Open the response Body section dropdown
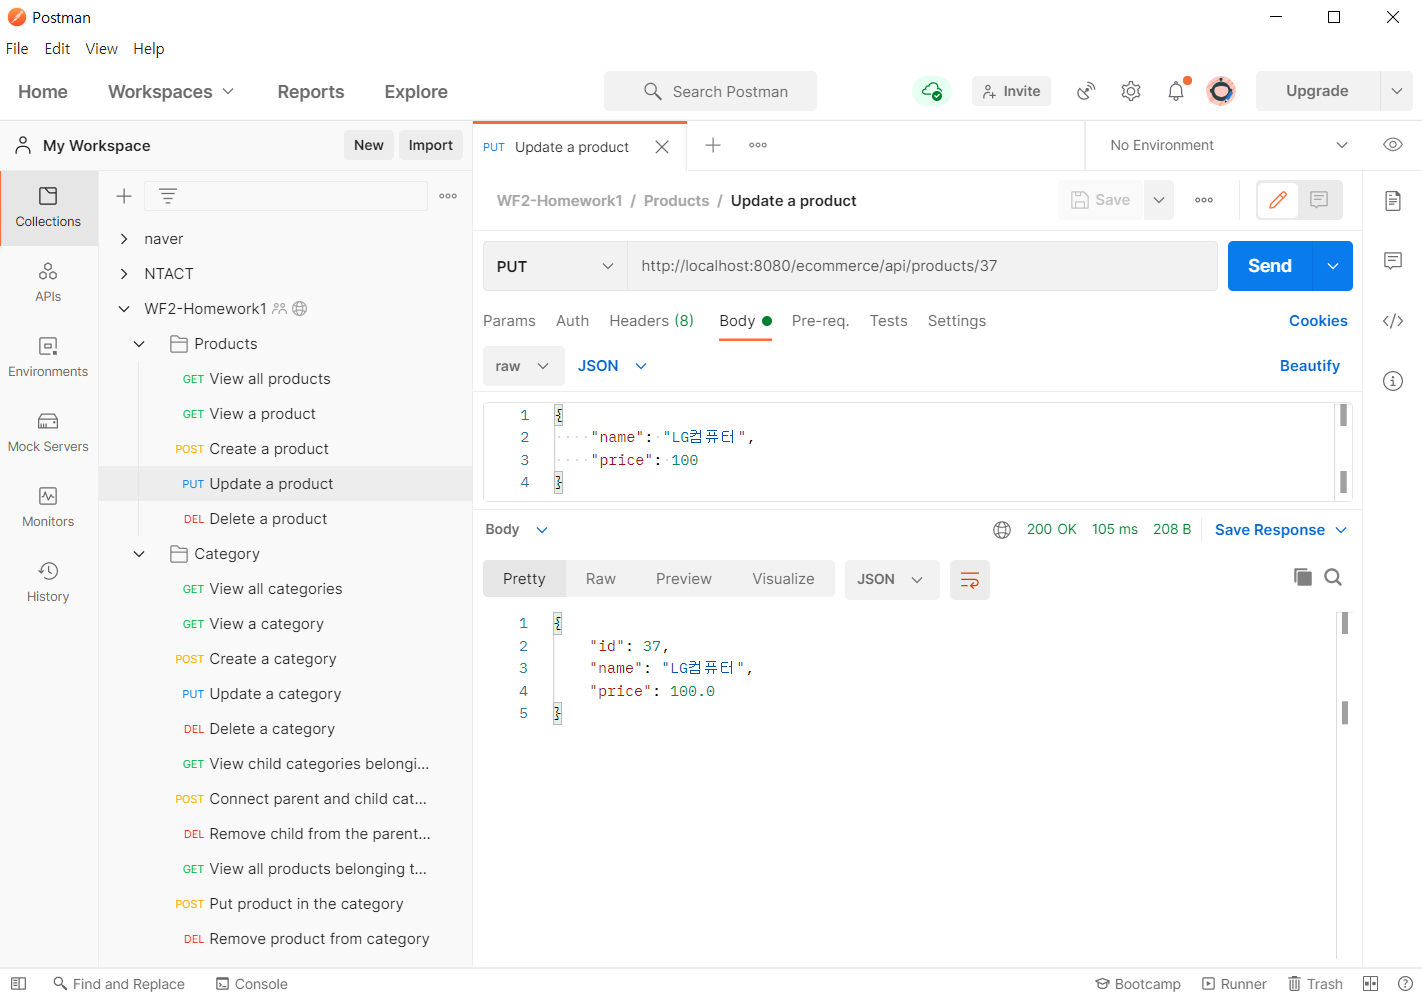 point(517,530)
